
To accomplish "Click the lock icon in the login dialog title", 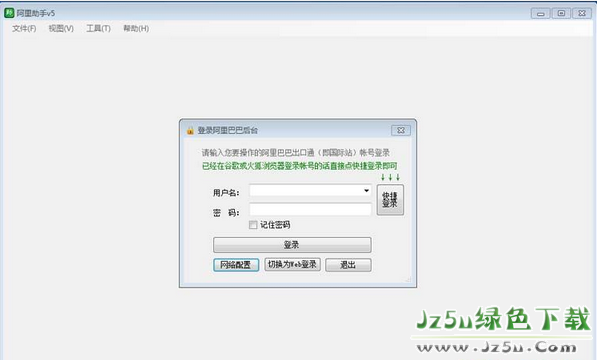I will pyautogui.click(x=190, y=131).
